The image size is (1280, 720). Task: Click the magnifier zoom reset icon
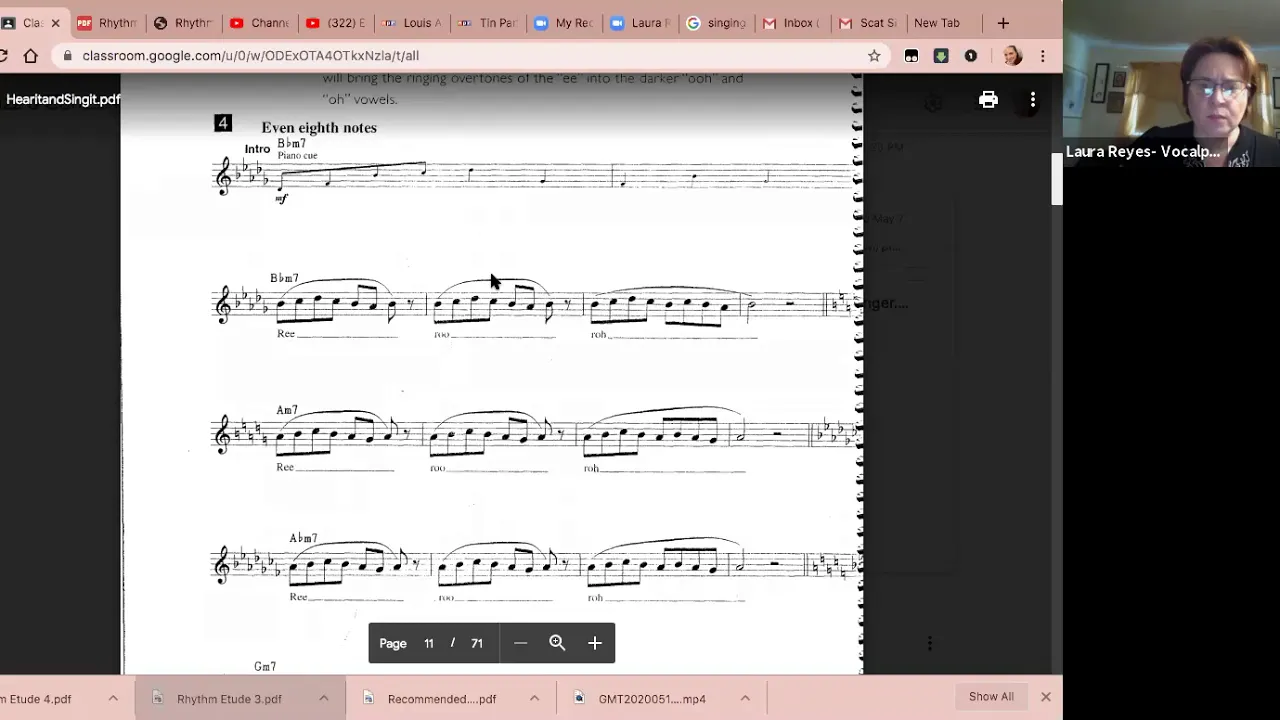coord(557,643)
